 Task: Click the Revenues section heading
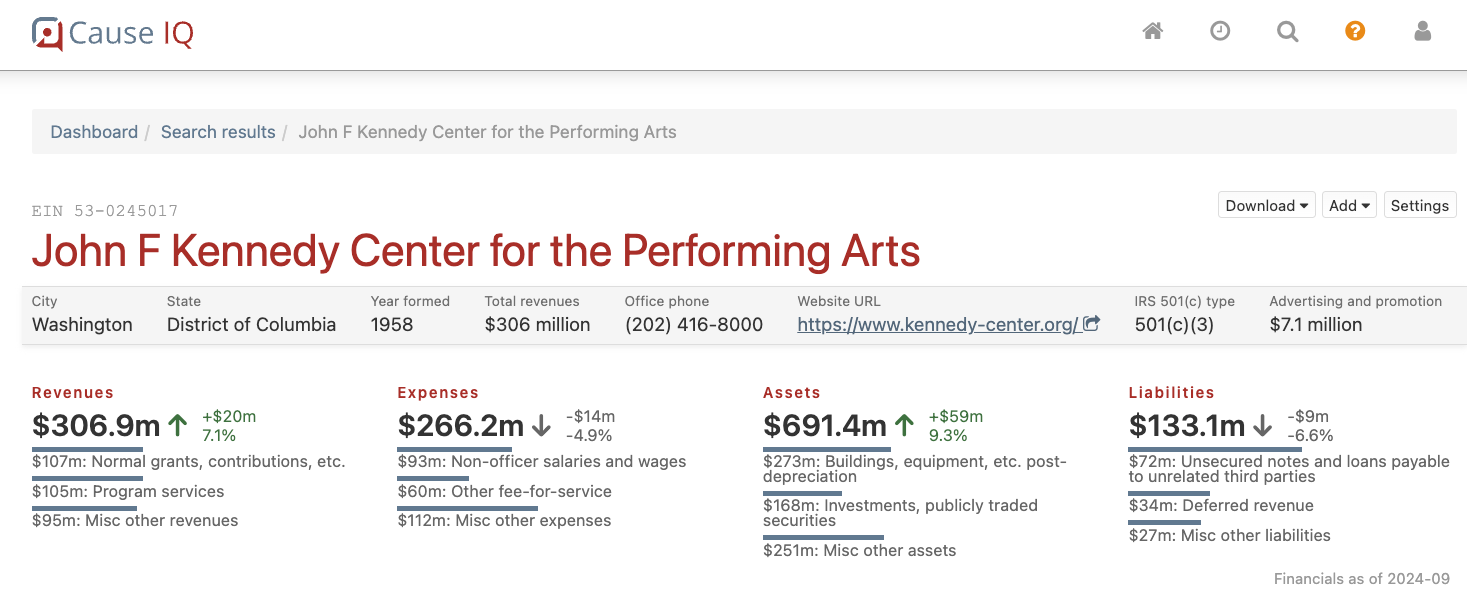pos(73,393)
